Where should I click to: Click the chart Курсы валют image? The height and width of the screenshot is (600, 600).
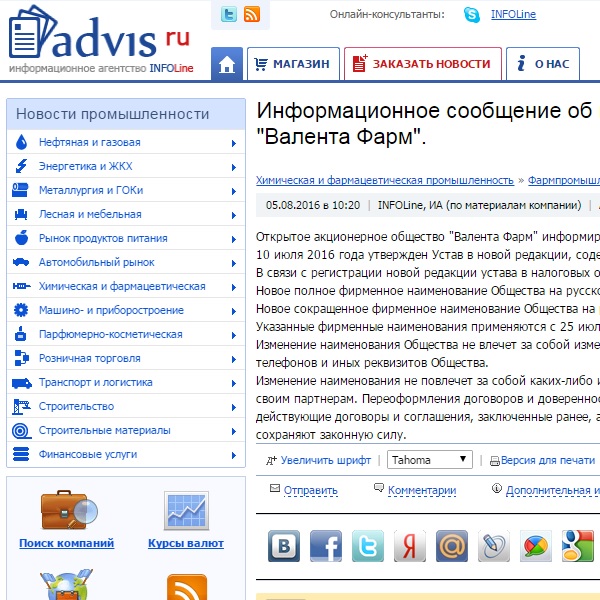click(186, 511)
